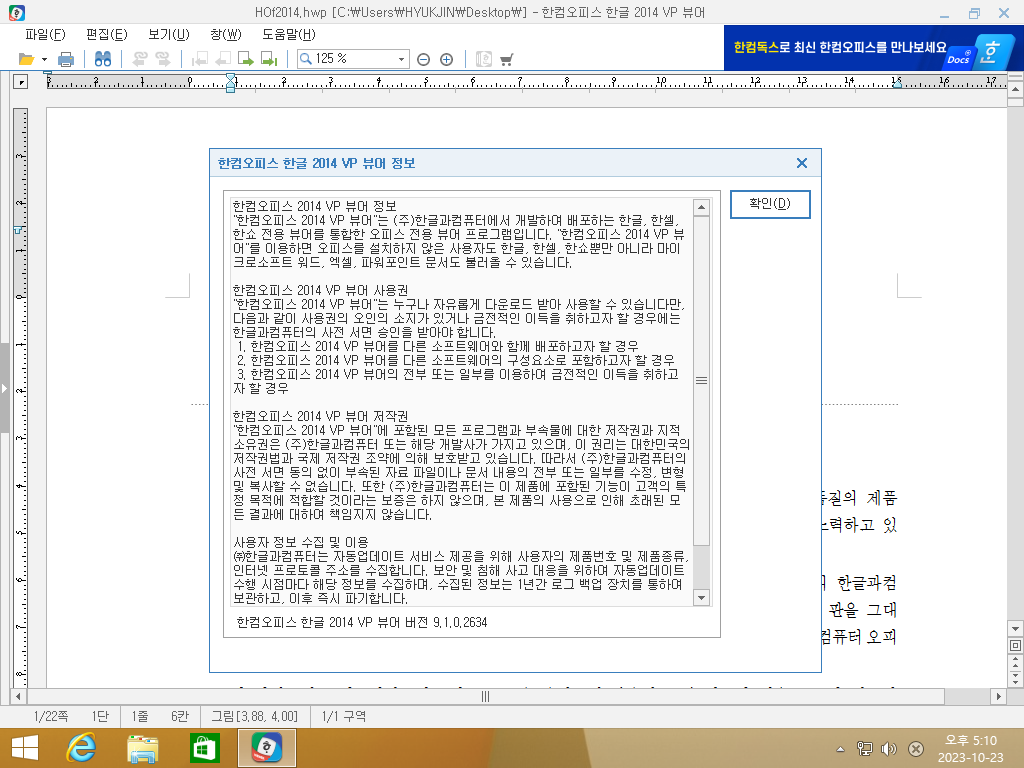Image resolution: width=1024 pixels, height=768 pixels.
Task: Go to the next page icon
Action: [x=246, y=59]
